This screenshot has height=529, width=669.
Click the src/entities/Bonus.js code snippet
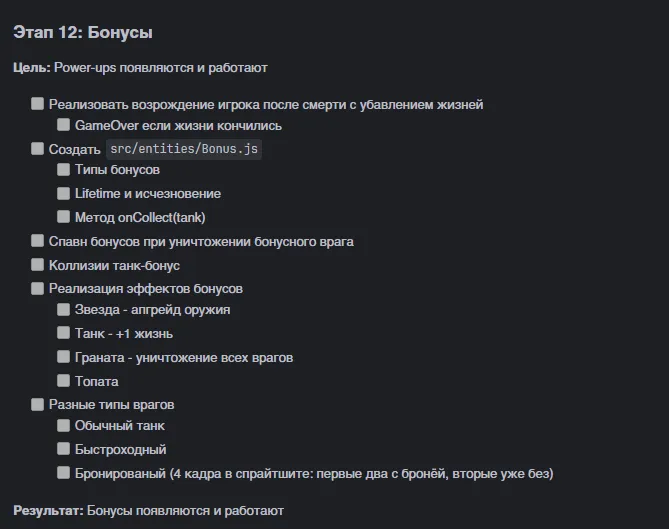[184, 149]
